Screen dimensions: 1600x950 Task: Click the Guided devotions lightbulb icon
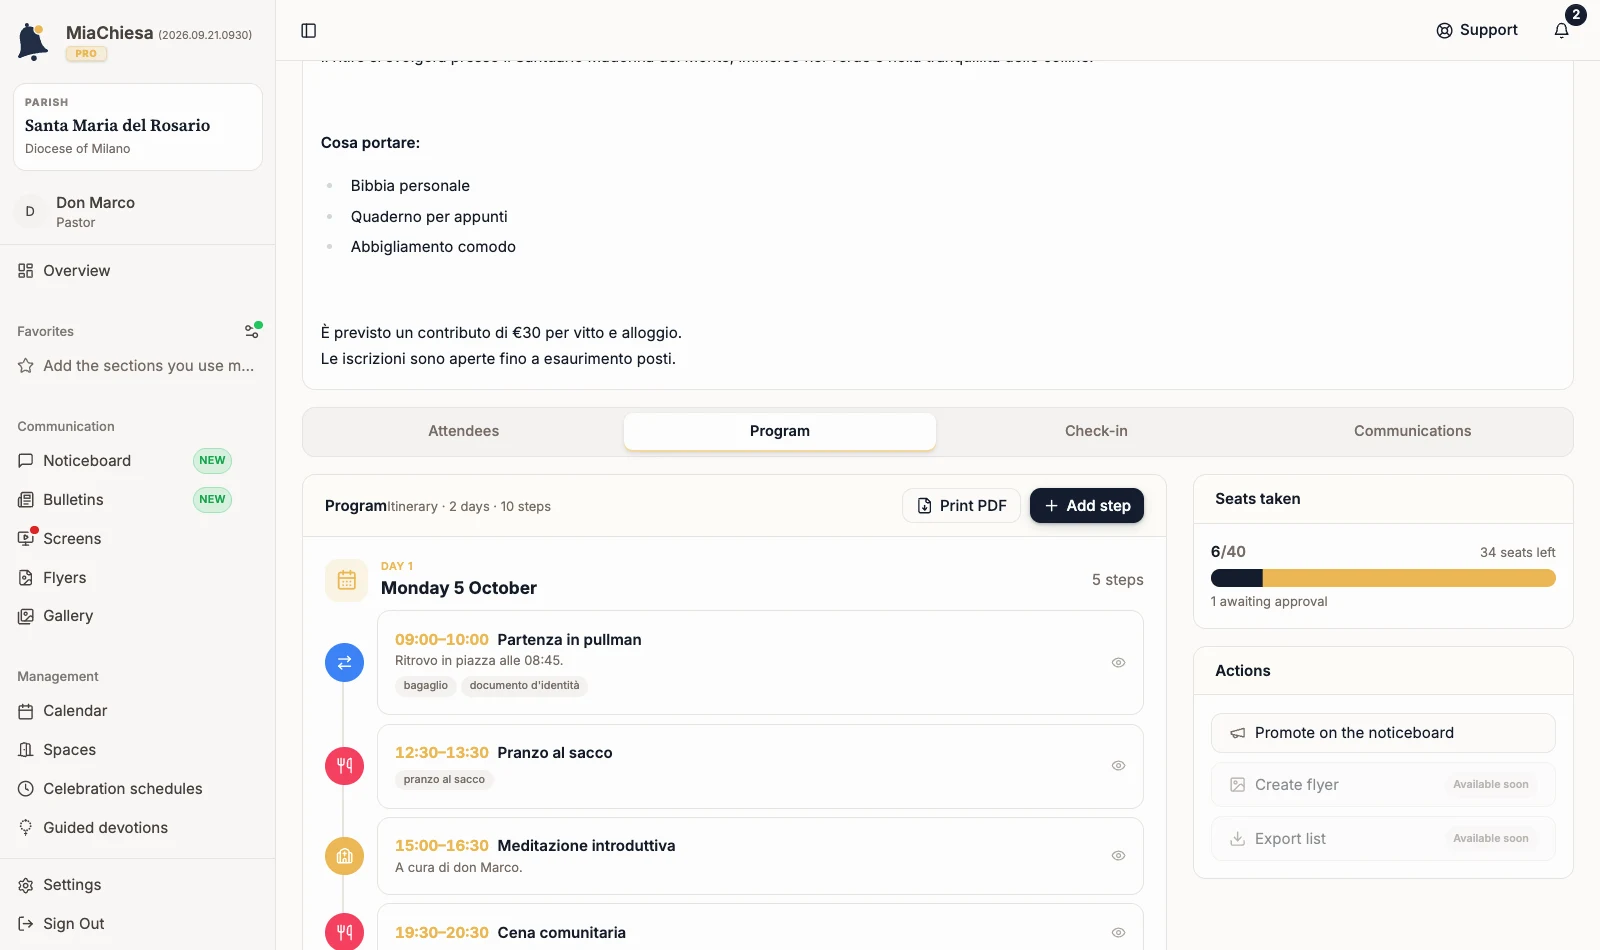click(26, 828)
